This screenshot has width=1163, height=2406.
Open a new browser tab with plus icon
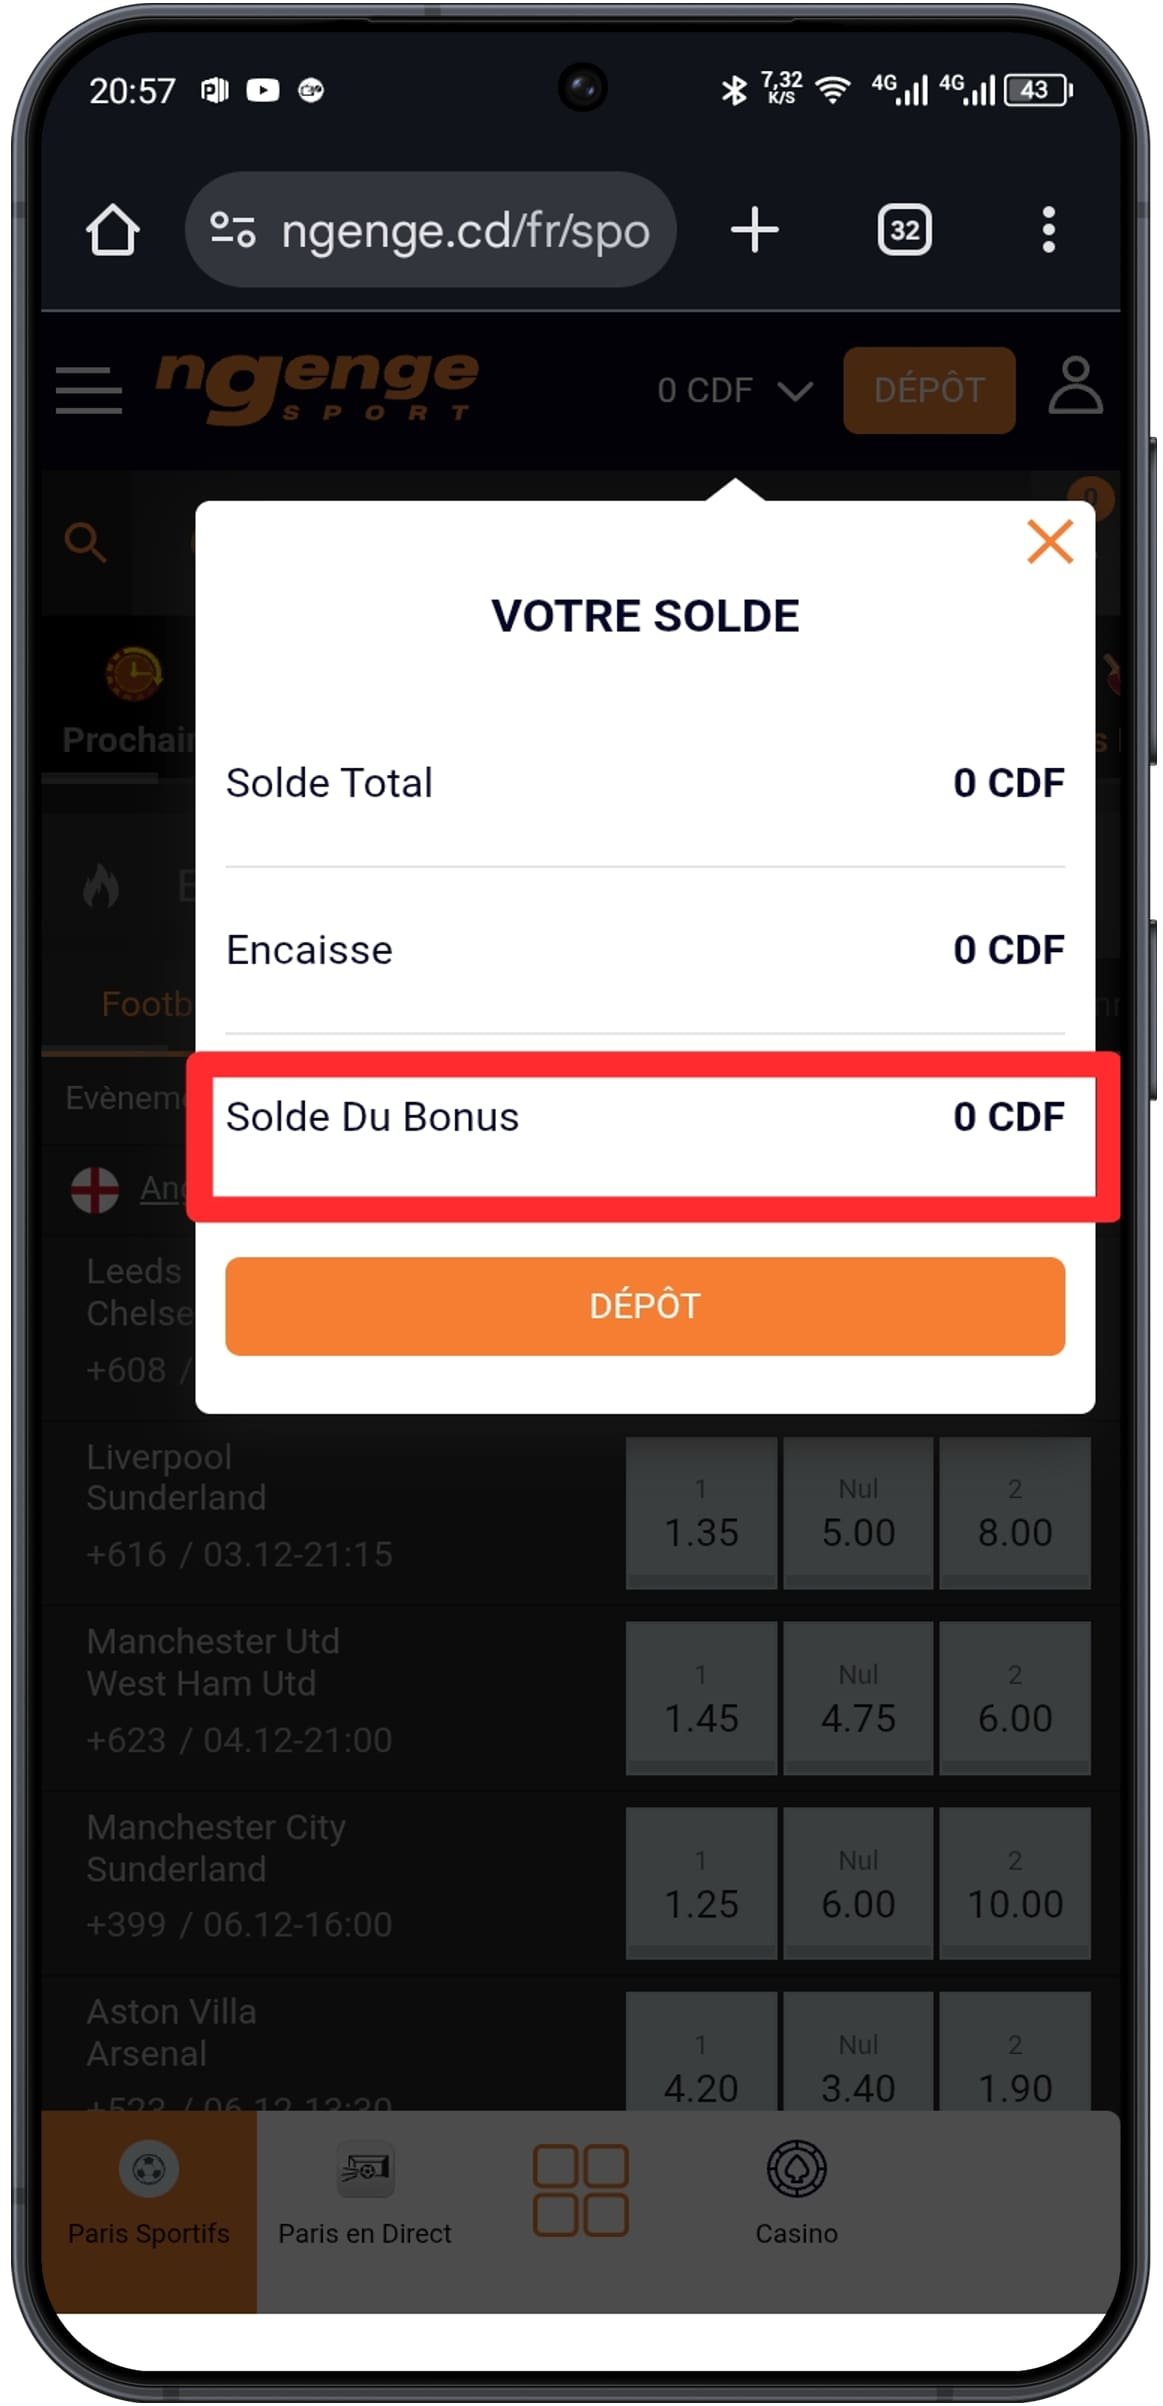pyautogui.click(x=755, y=229)
